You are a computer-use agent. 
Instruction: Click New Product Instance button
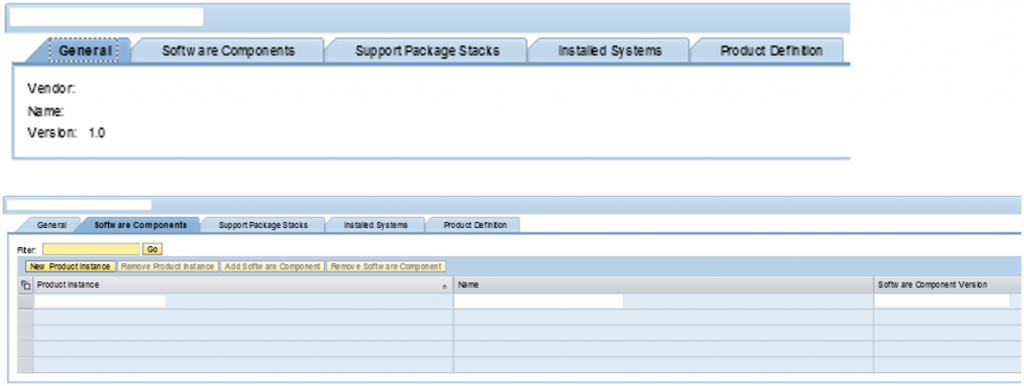pyautogui.click(x=71, y=266)
